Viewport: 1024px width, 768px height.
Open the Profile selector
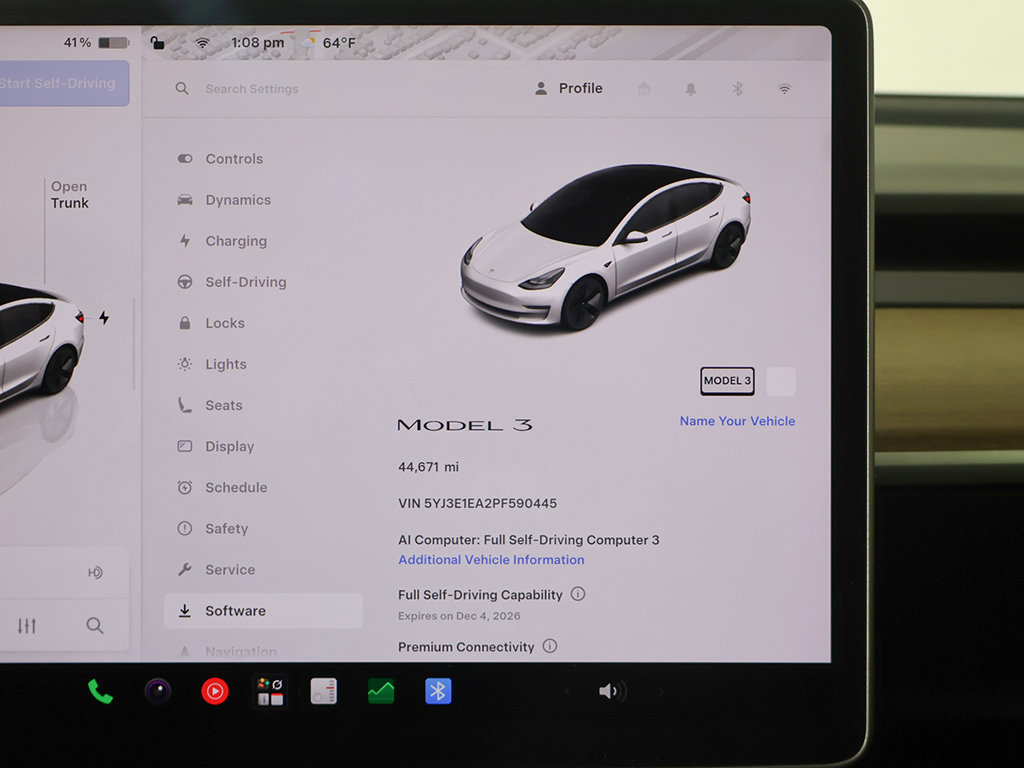568,88
